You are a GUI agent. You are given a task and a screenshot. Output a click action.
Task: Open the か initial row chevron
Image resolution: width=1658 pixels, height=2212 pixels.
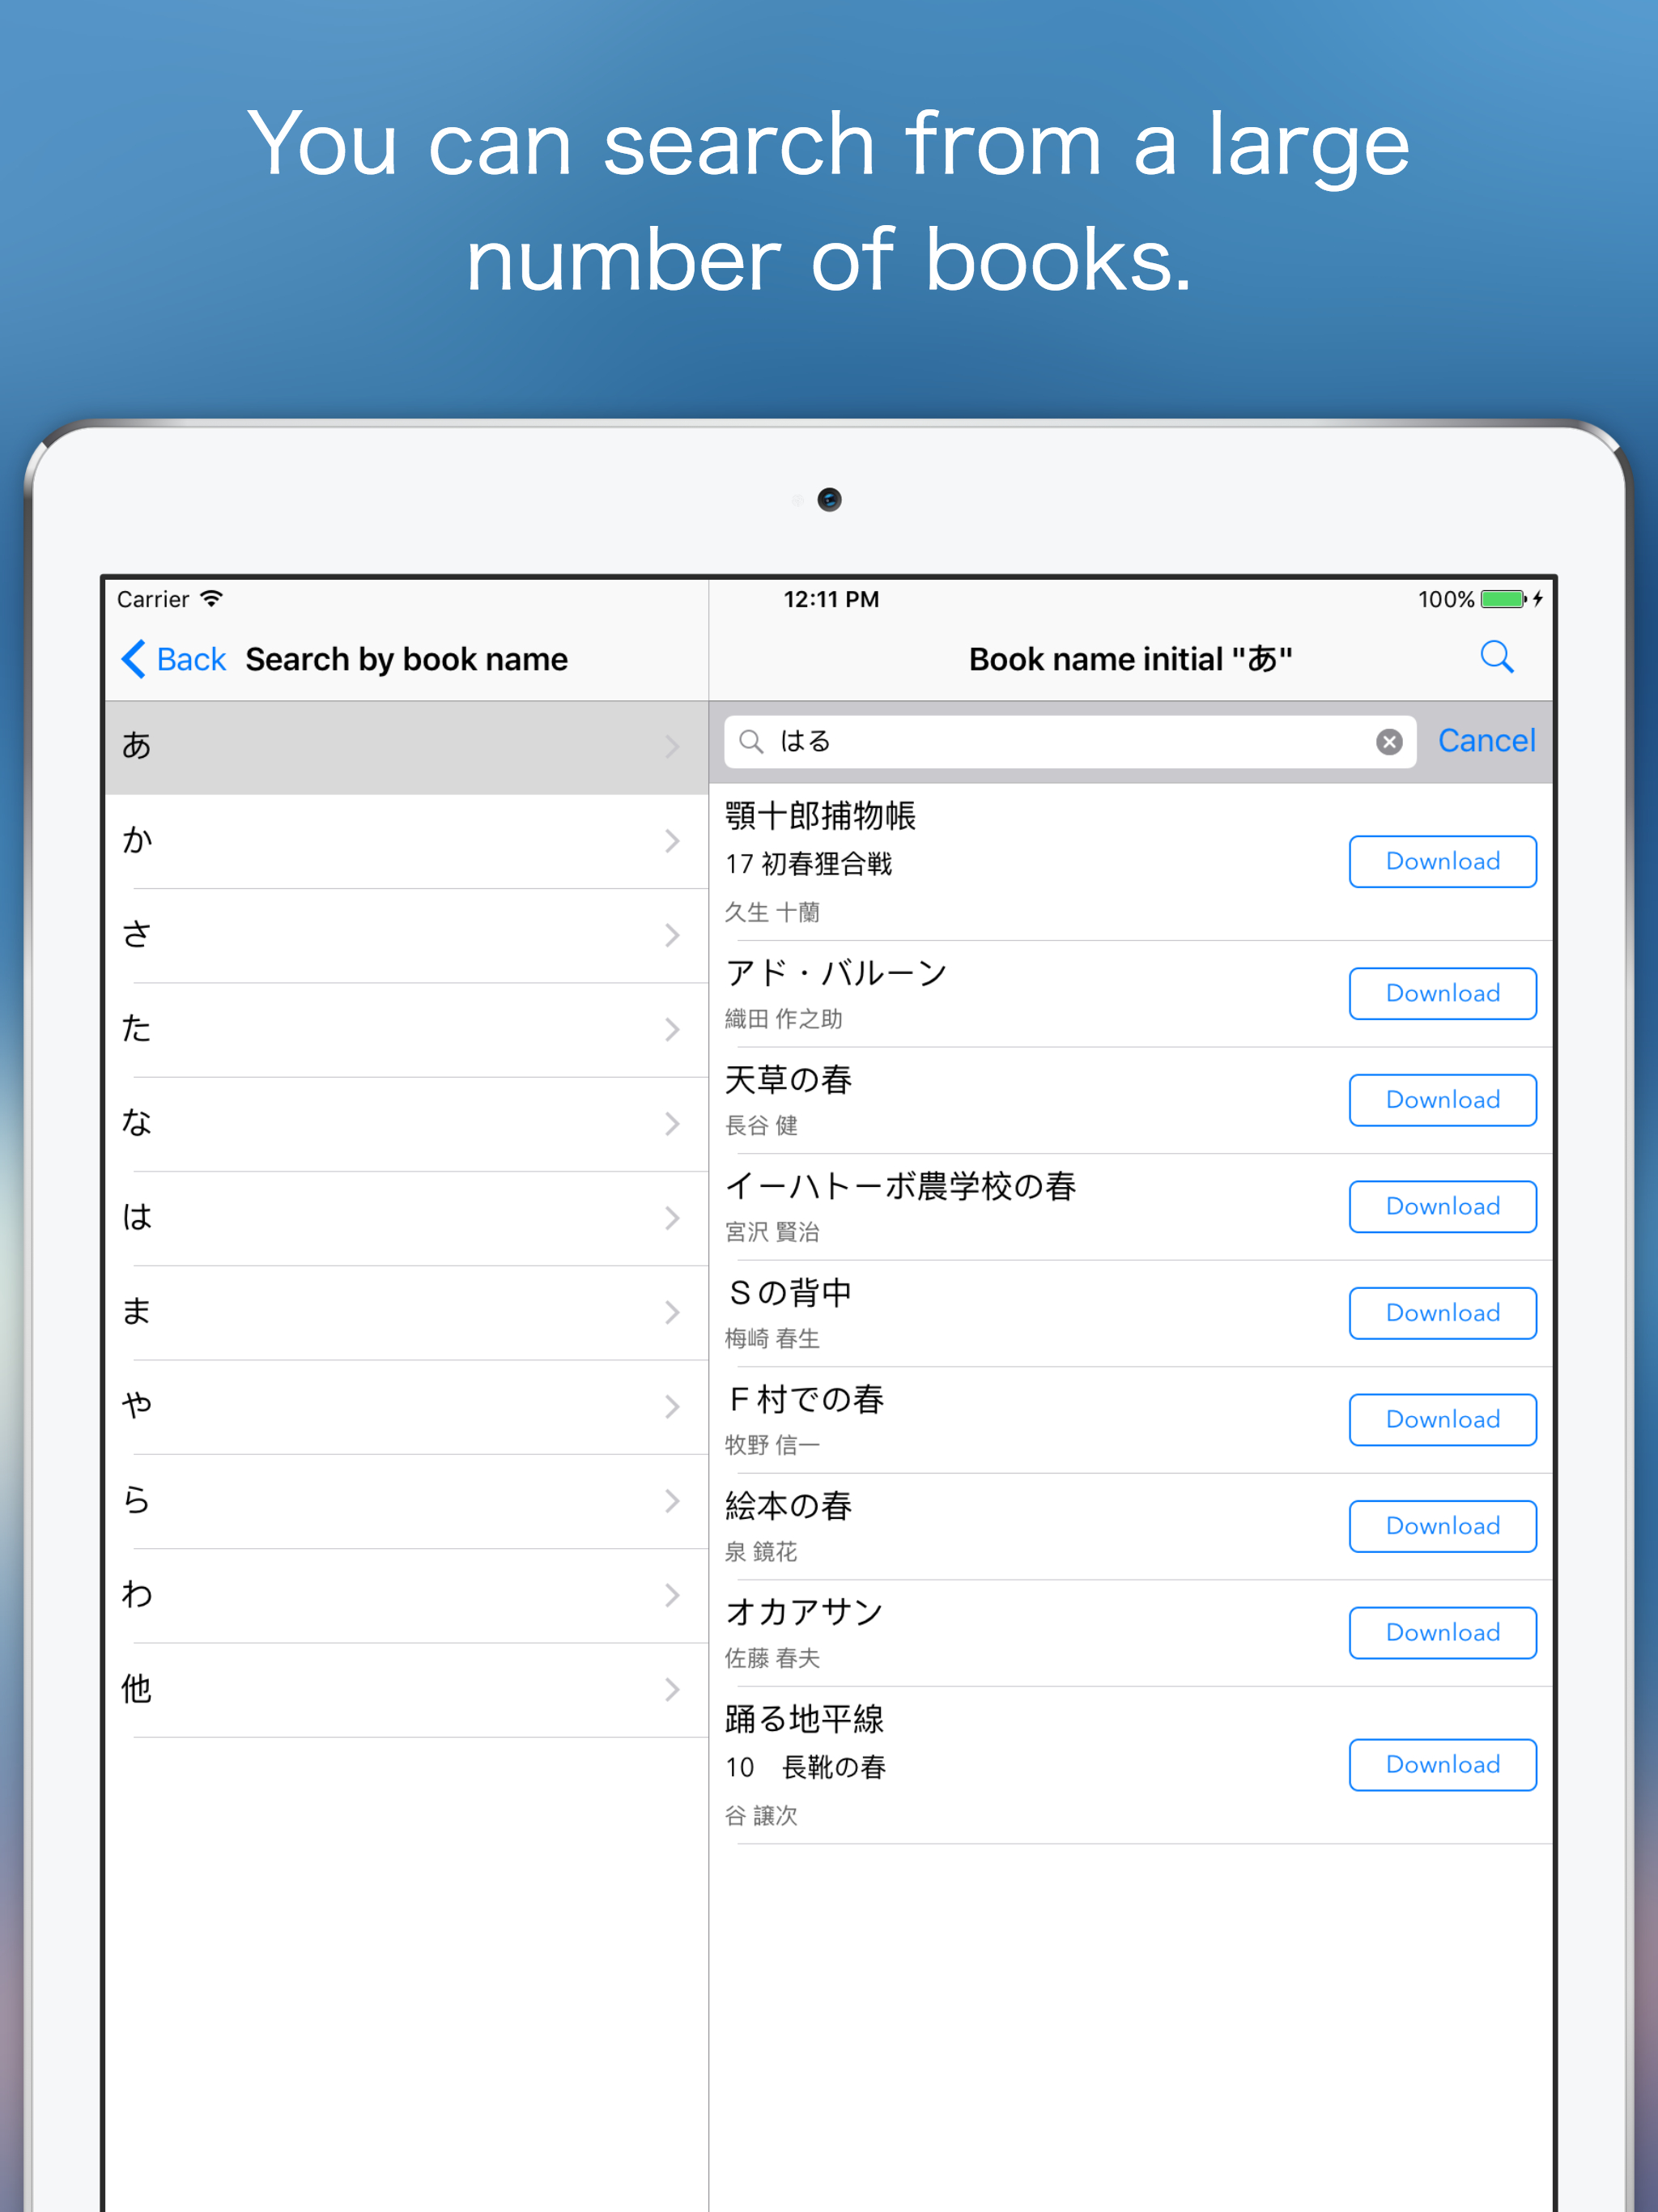(x=672, y=841)
